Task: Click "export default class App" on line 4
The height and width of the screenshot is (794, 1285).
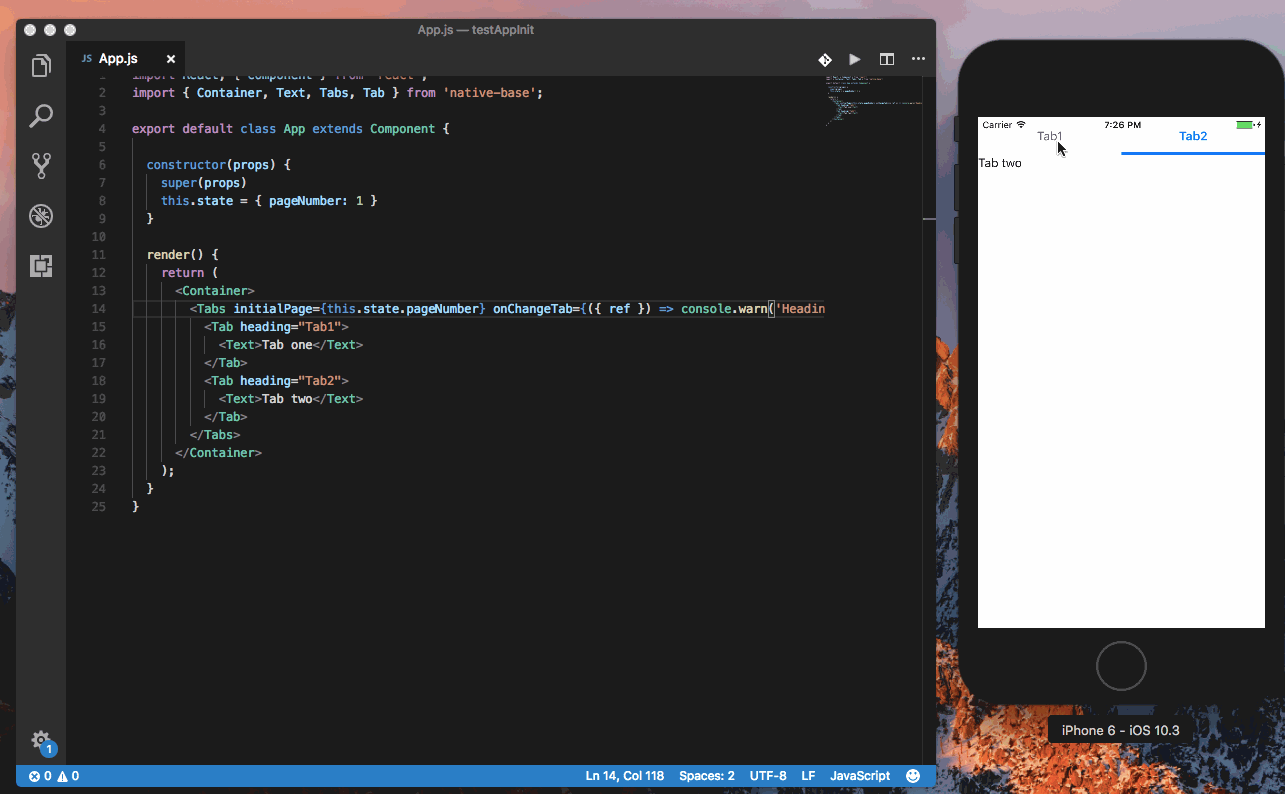Action: 219,129
